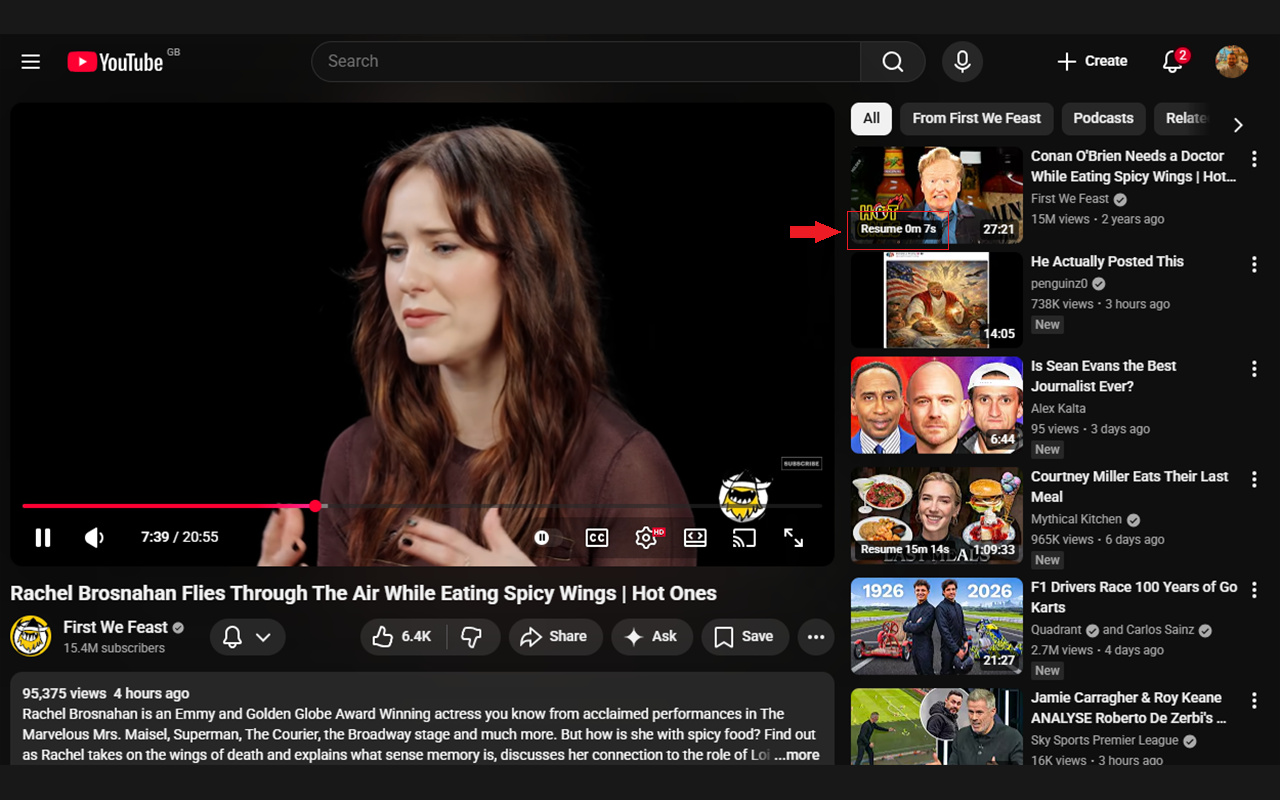Open the account avatar menu
This screenshot has height=800, width=1280.
coord(1231,62)
